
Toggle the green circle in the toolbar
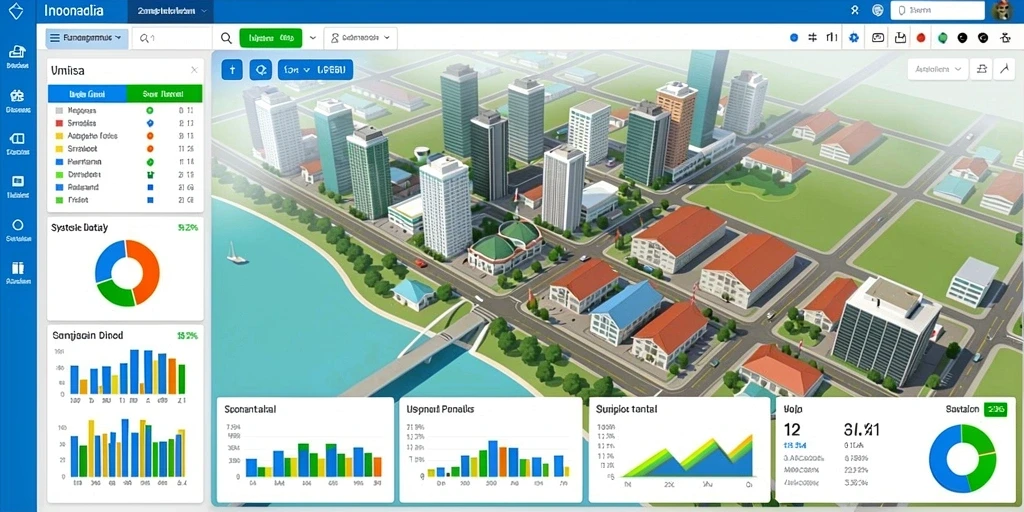(x=942, y=38)
